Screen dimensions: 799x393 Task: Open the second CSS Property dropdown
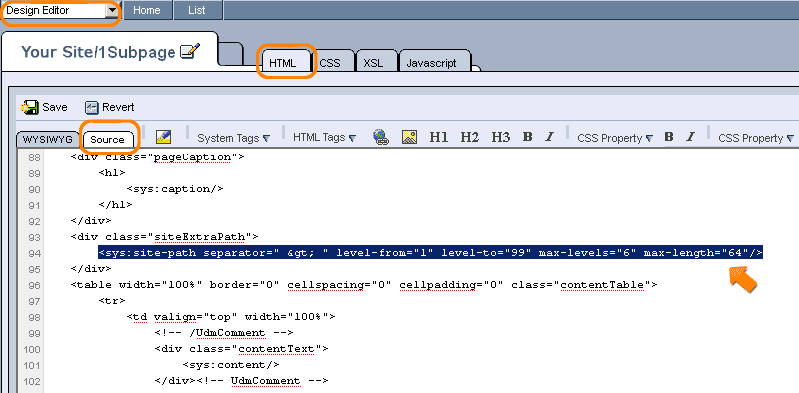click(x=756, y=138)
